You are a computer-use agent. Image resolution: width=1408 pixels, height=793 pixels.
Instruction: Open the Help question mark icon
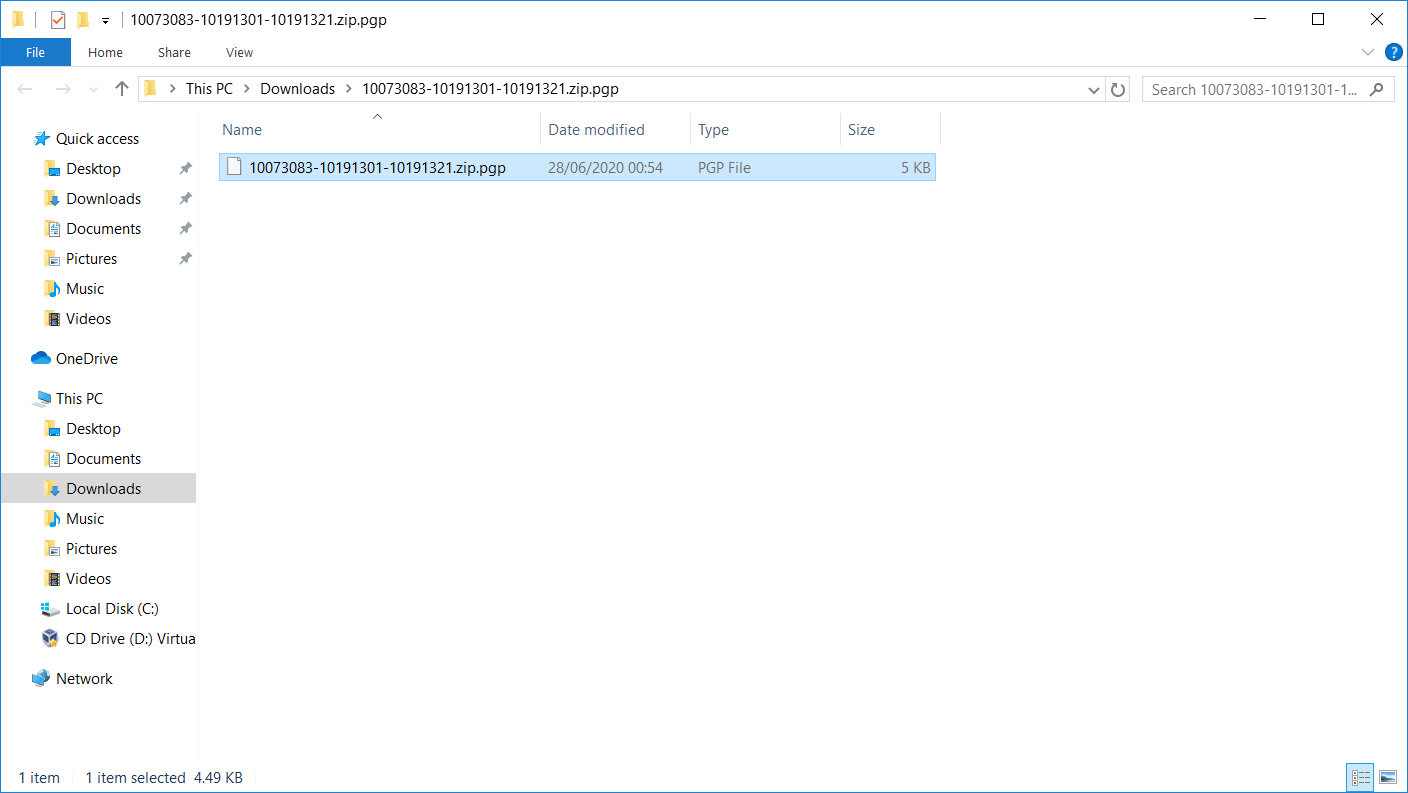tap(1393, 52)
